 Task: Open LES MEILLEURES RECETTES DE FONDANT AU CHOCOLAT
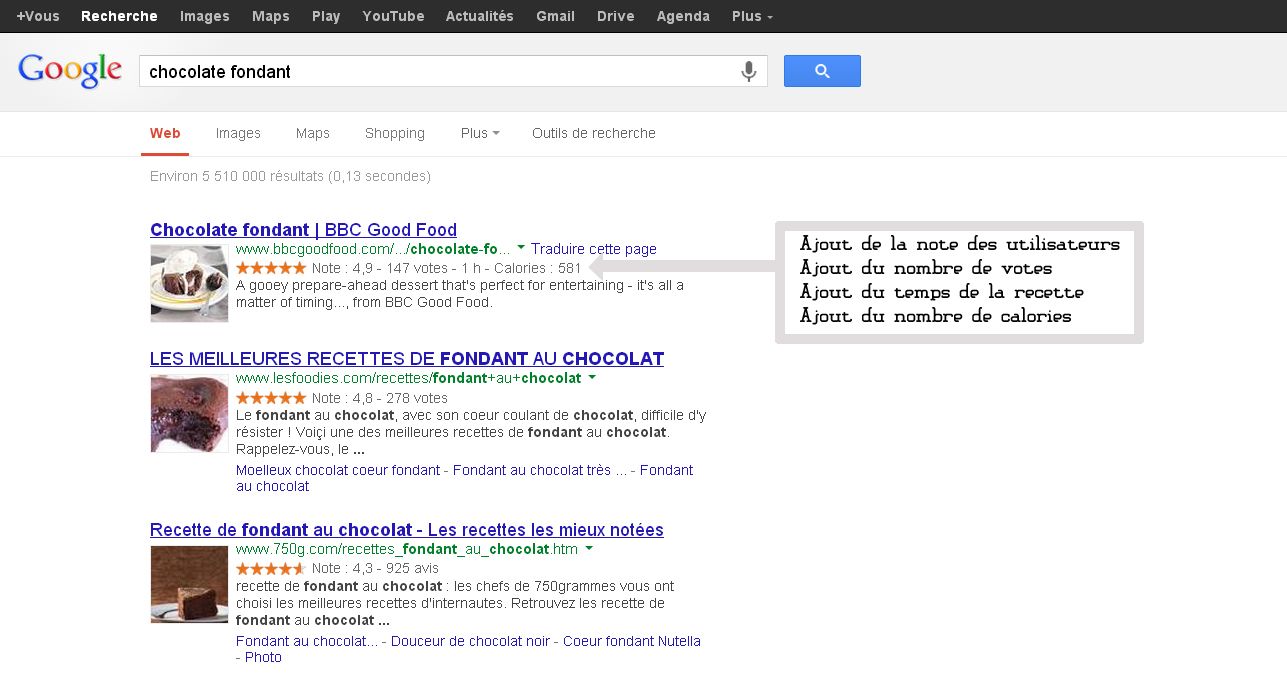(407, 359)
